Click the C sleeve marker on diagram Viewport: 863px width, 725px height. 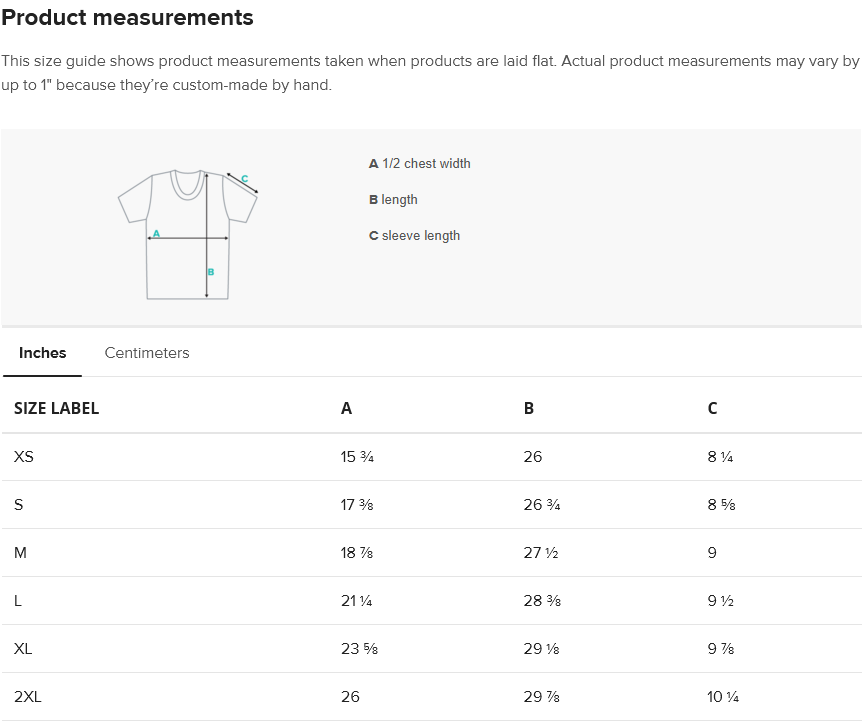point(244,179)
